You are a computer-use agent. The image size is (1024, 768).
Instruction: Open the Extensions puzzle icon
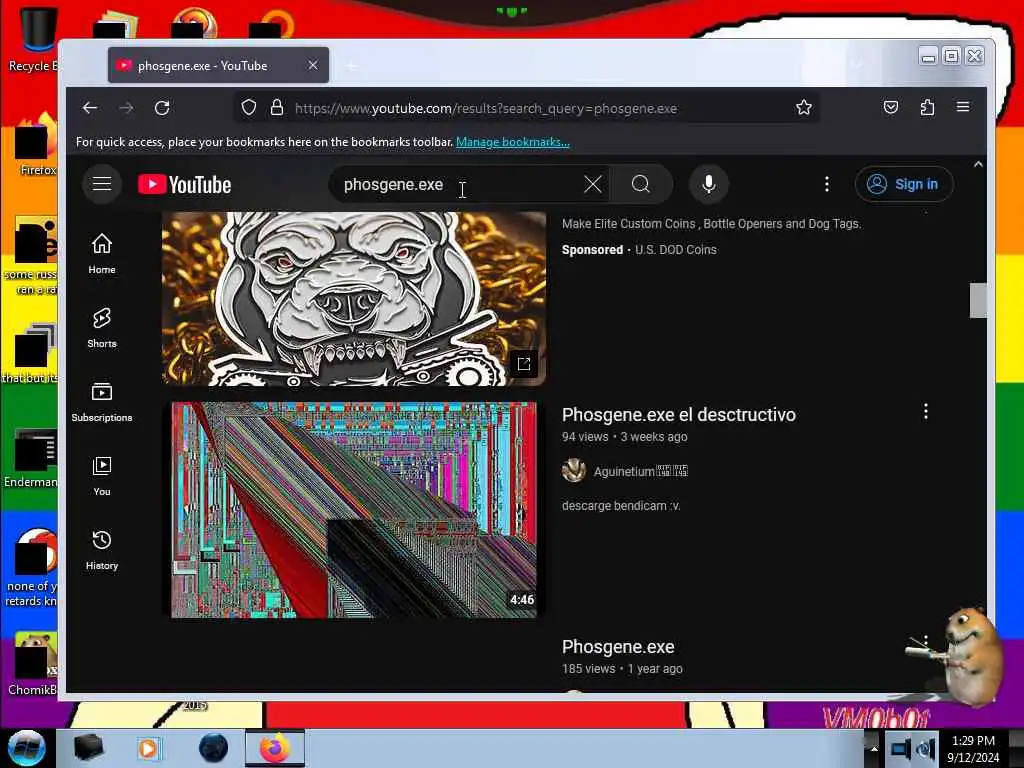click(x=927, y=107)
